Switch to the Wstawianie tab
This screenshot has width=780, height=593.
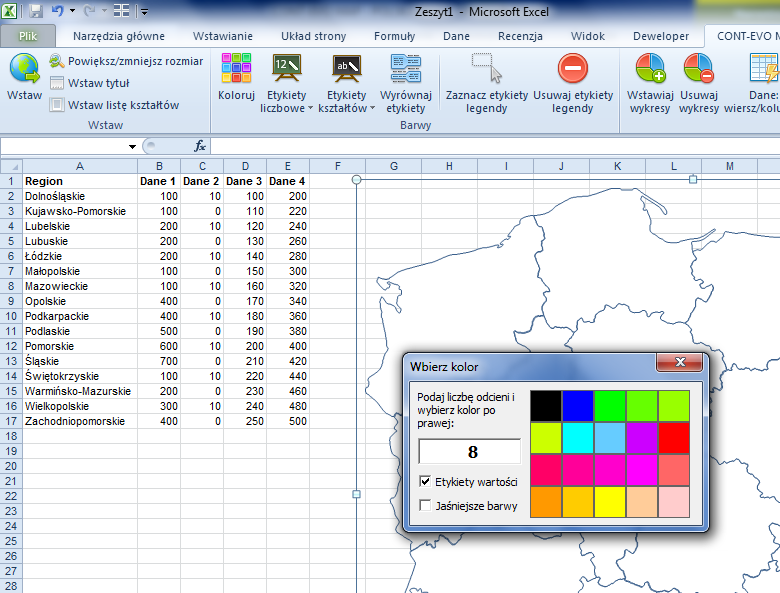[223, 36]
